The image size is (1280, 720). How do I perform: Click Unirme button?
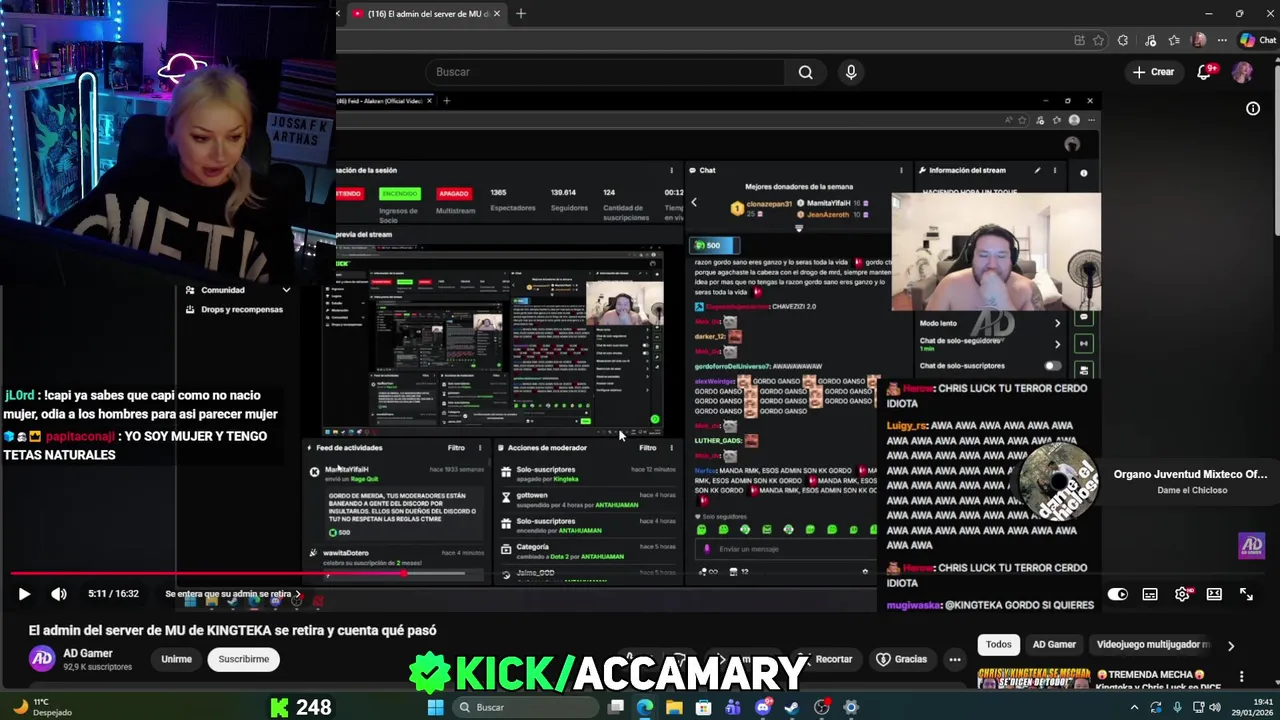pos(176,659)
